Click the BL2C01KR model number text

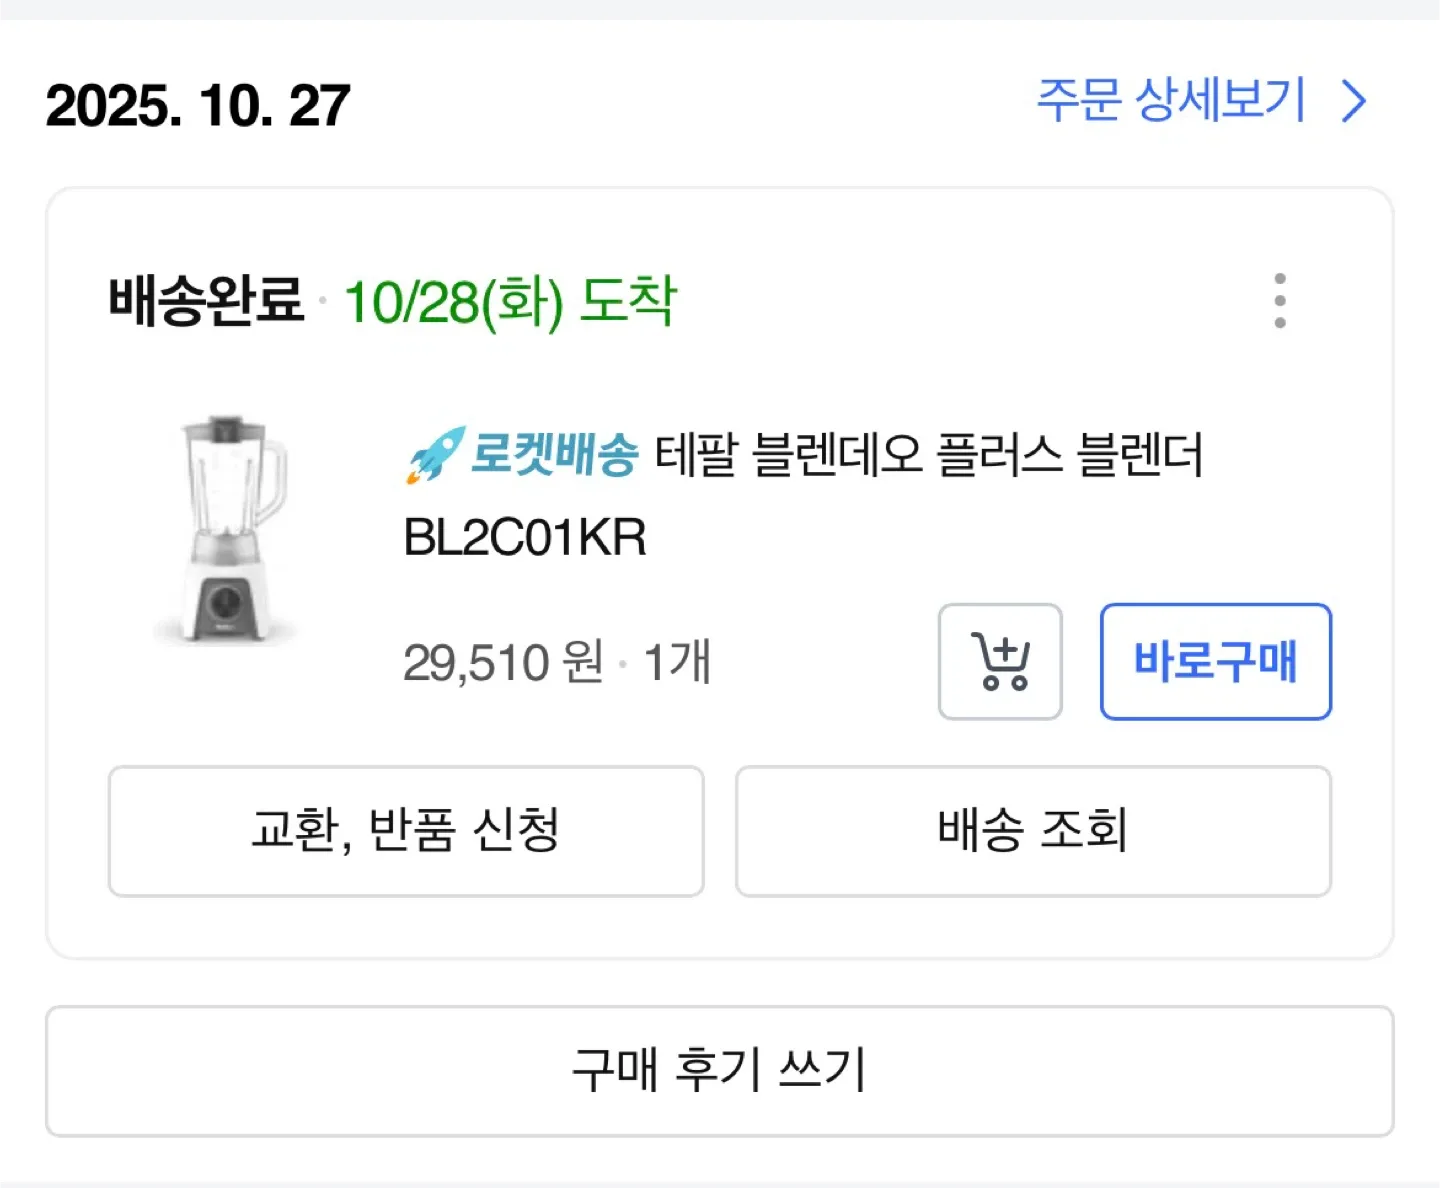point(525,538)
